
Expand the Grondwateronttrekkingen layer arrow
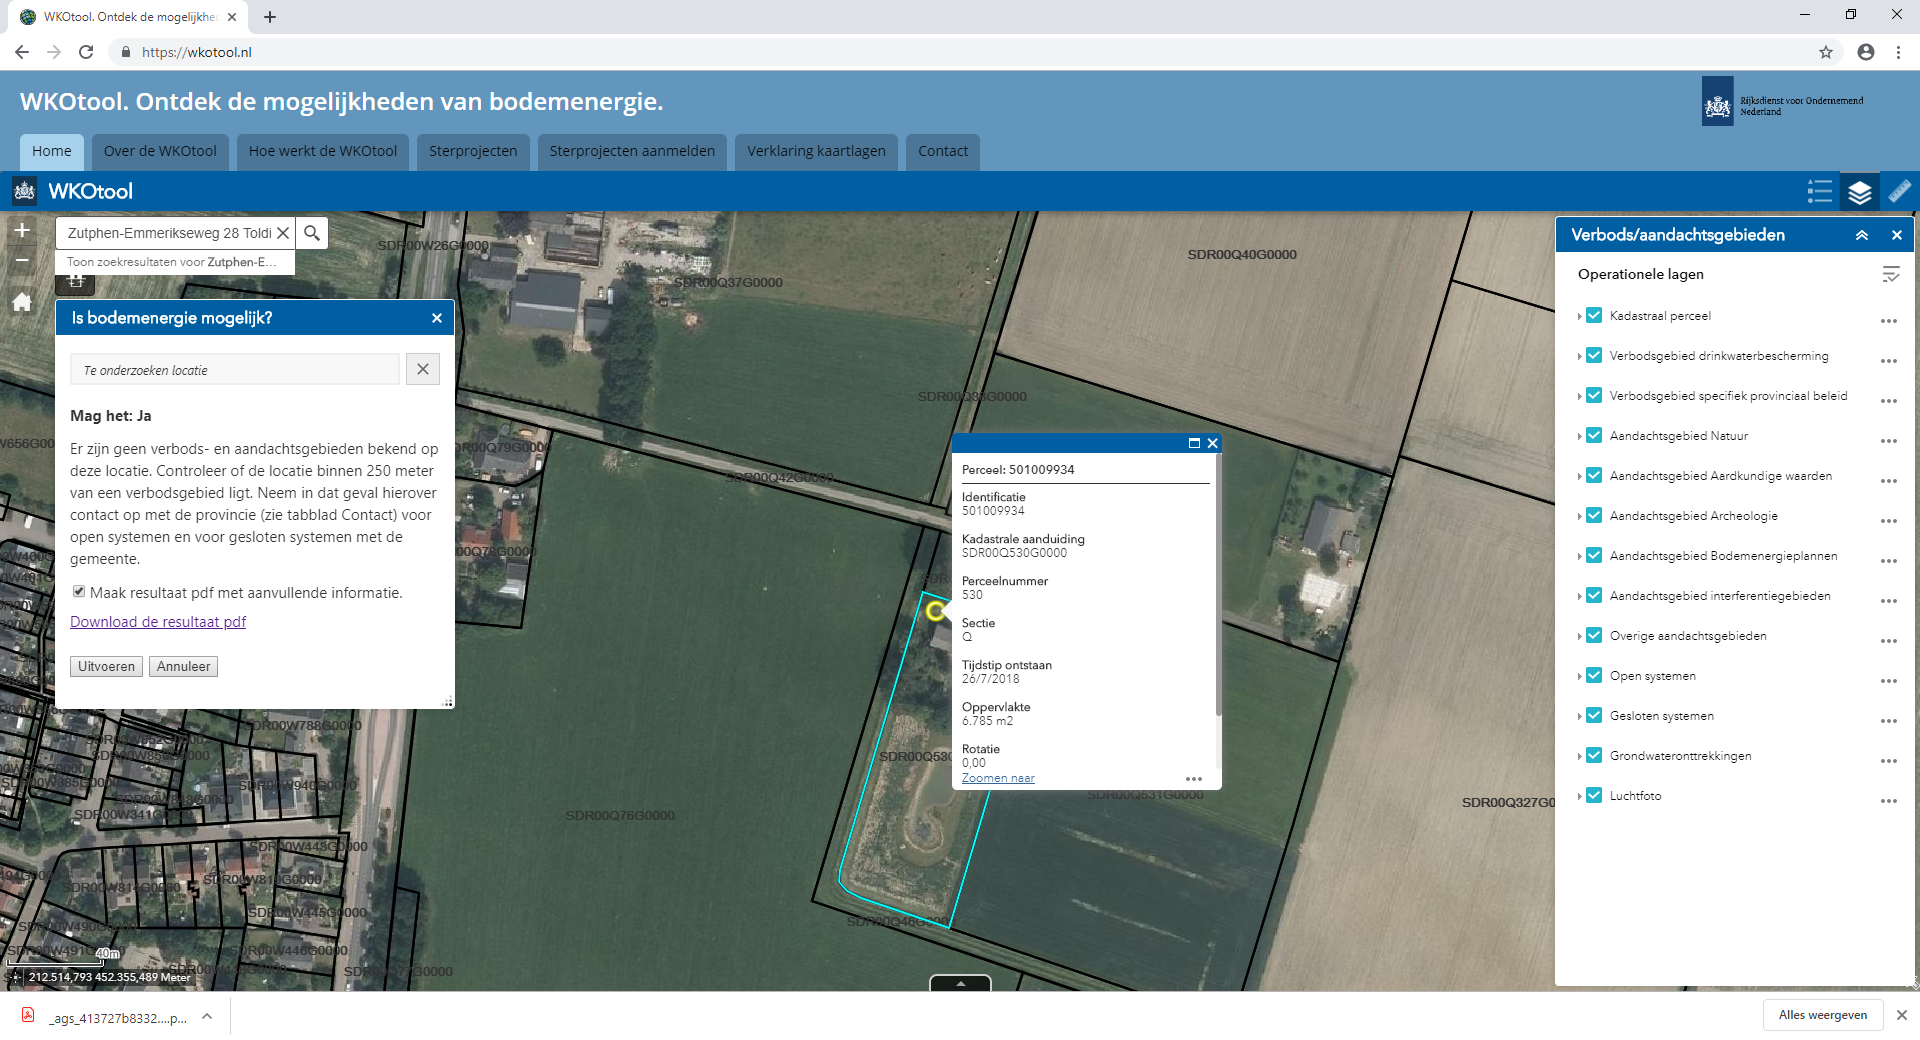coord(1580,756)
